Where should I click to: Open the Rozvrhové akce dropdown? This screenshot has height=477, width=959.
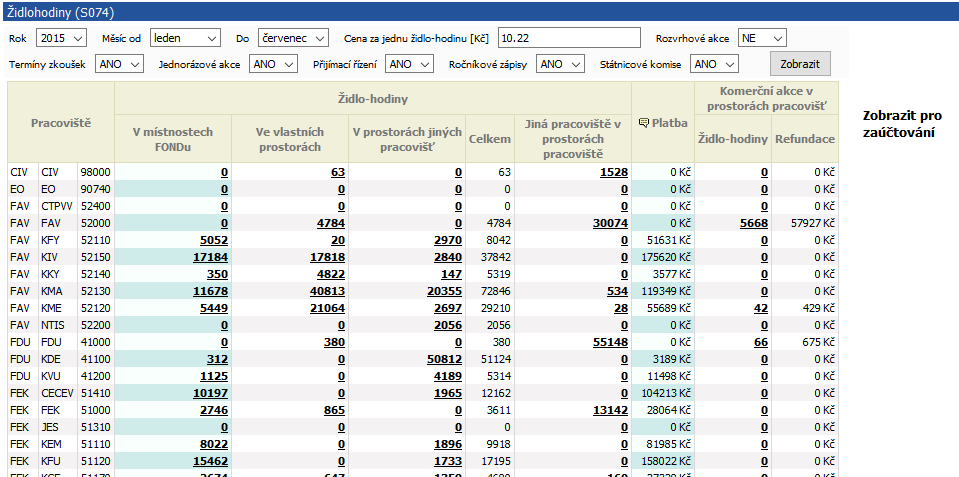[x=762, y=38]
